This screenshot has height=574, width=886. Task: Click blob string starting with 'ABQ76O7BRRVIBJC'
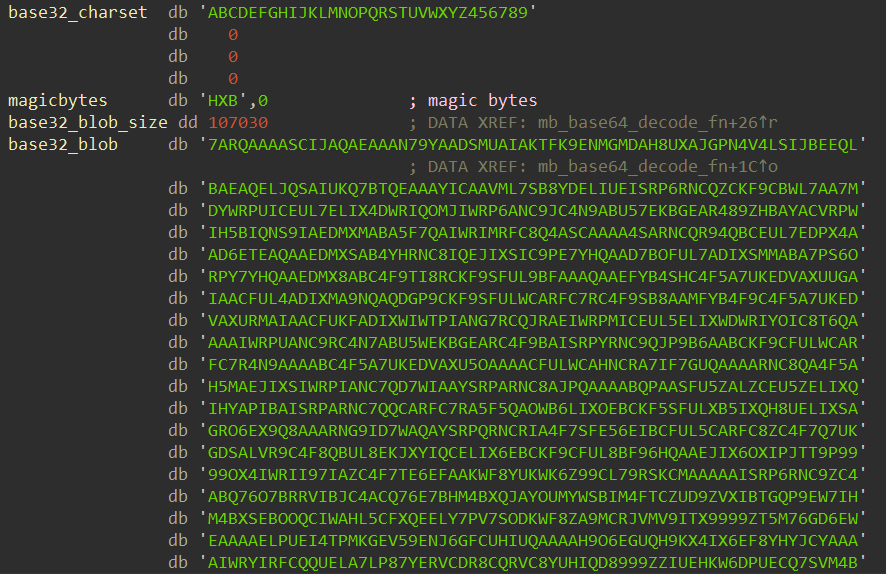tap(533, 497)
